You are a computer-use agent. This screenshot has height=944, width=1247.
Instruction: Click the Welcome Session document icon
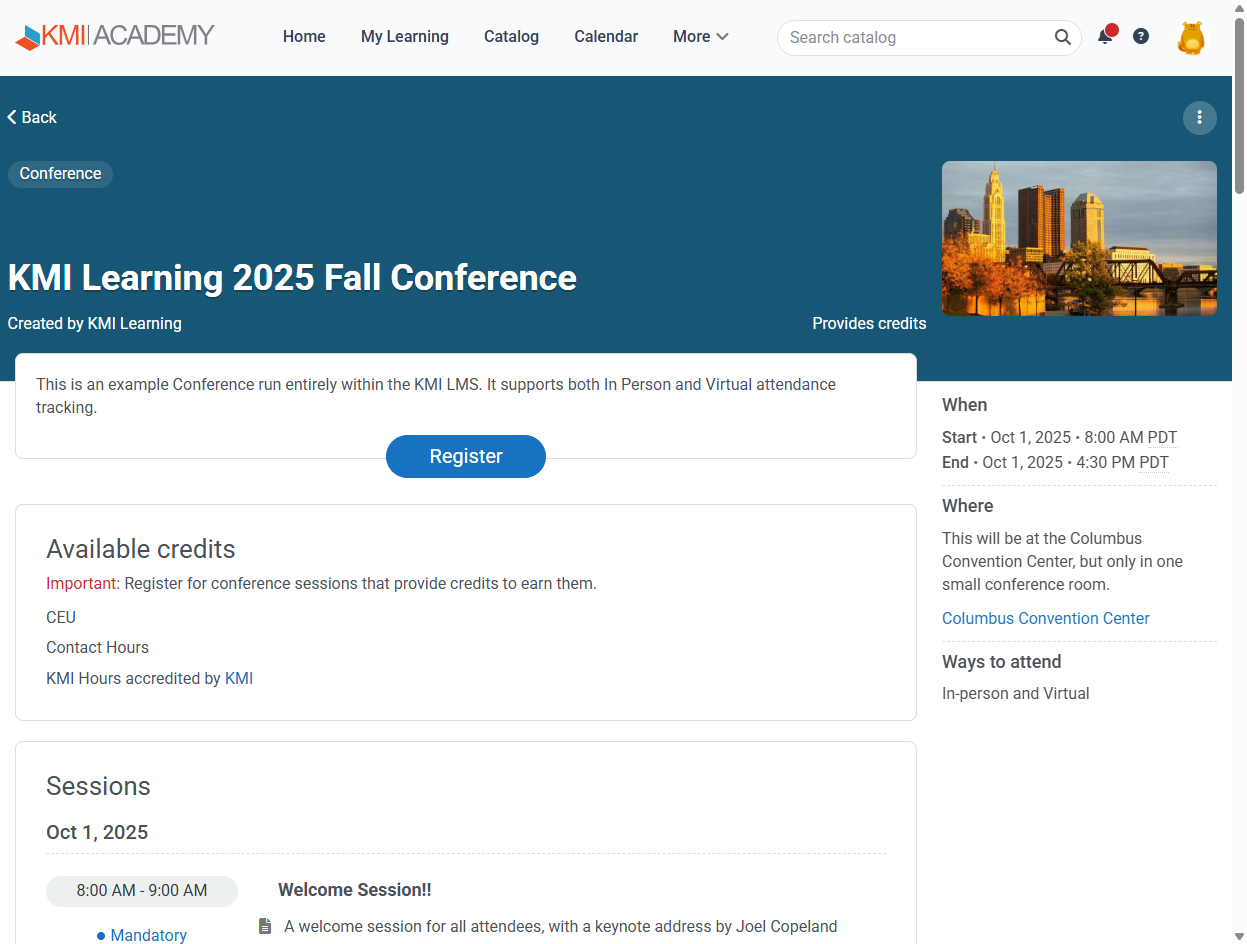point(265,926)
